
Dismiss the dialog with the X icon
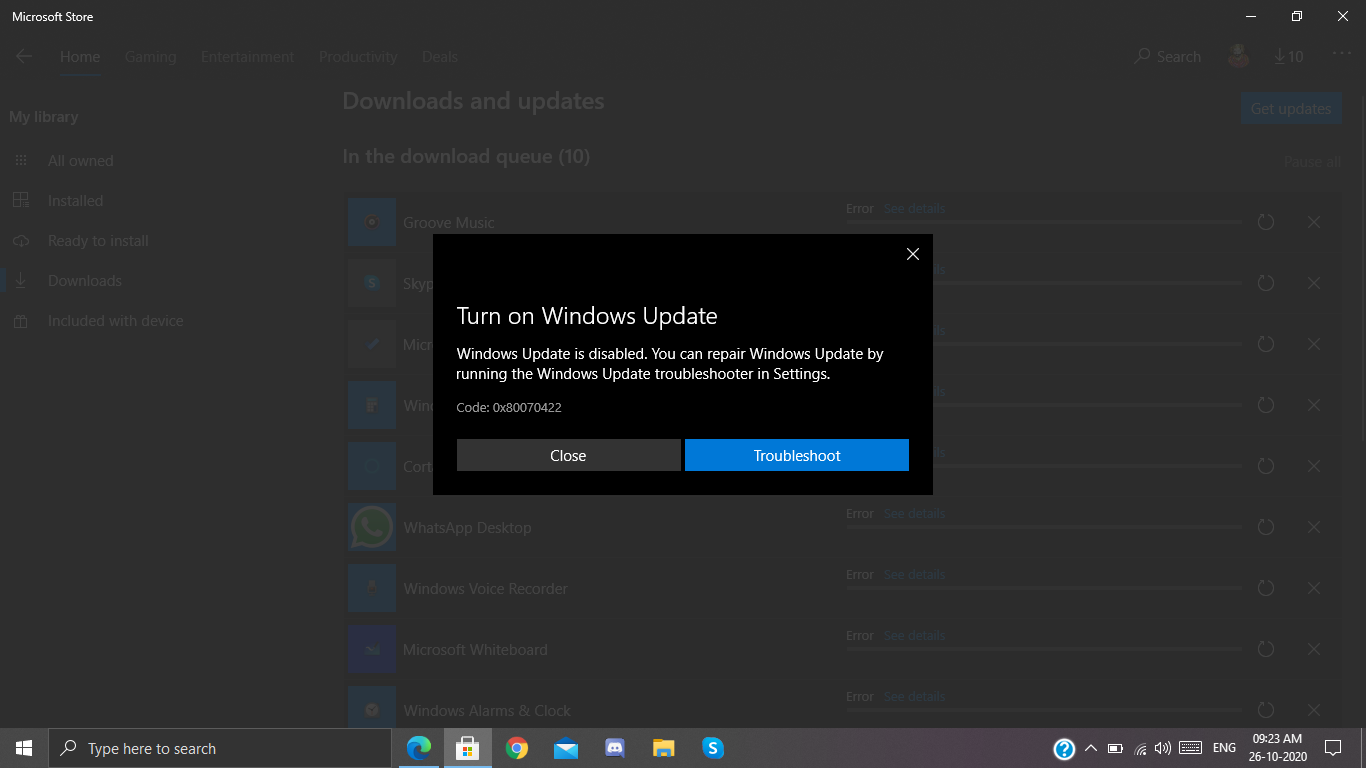tap(912, 254)
